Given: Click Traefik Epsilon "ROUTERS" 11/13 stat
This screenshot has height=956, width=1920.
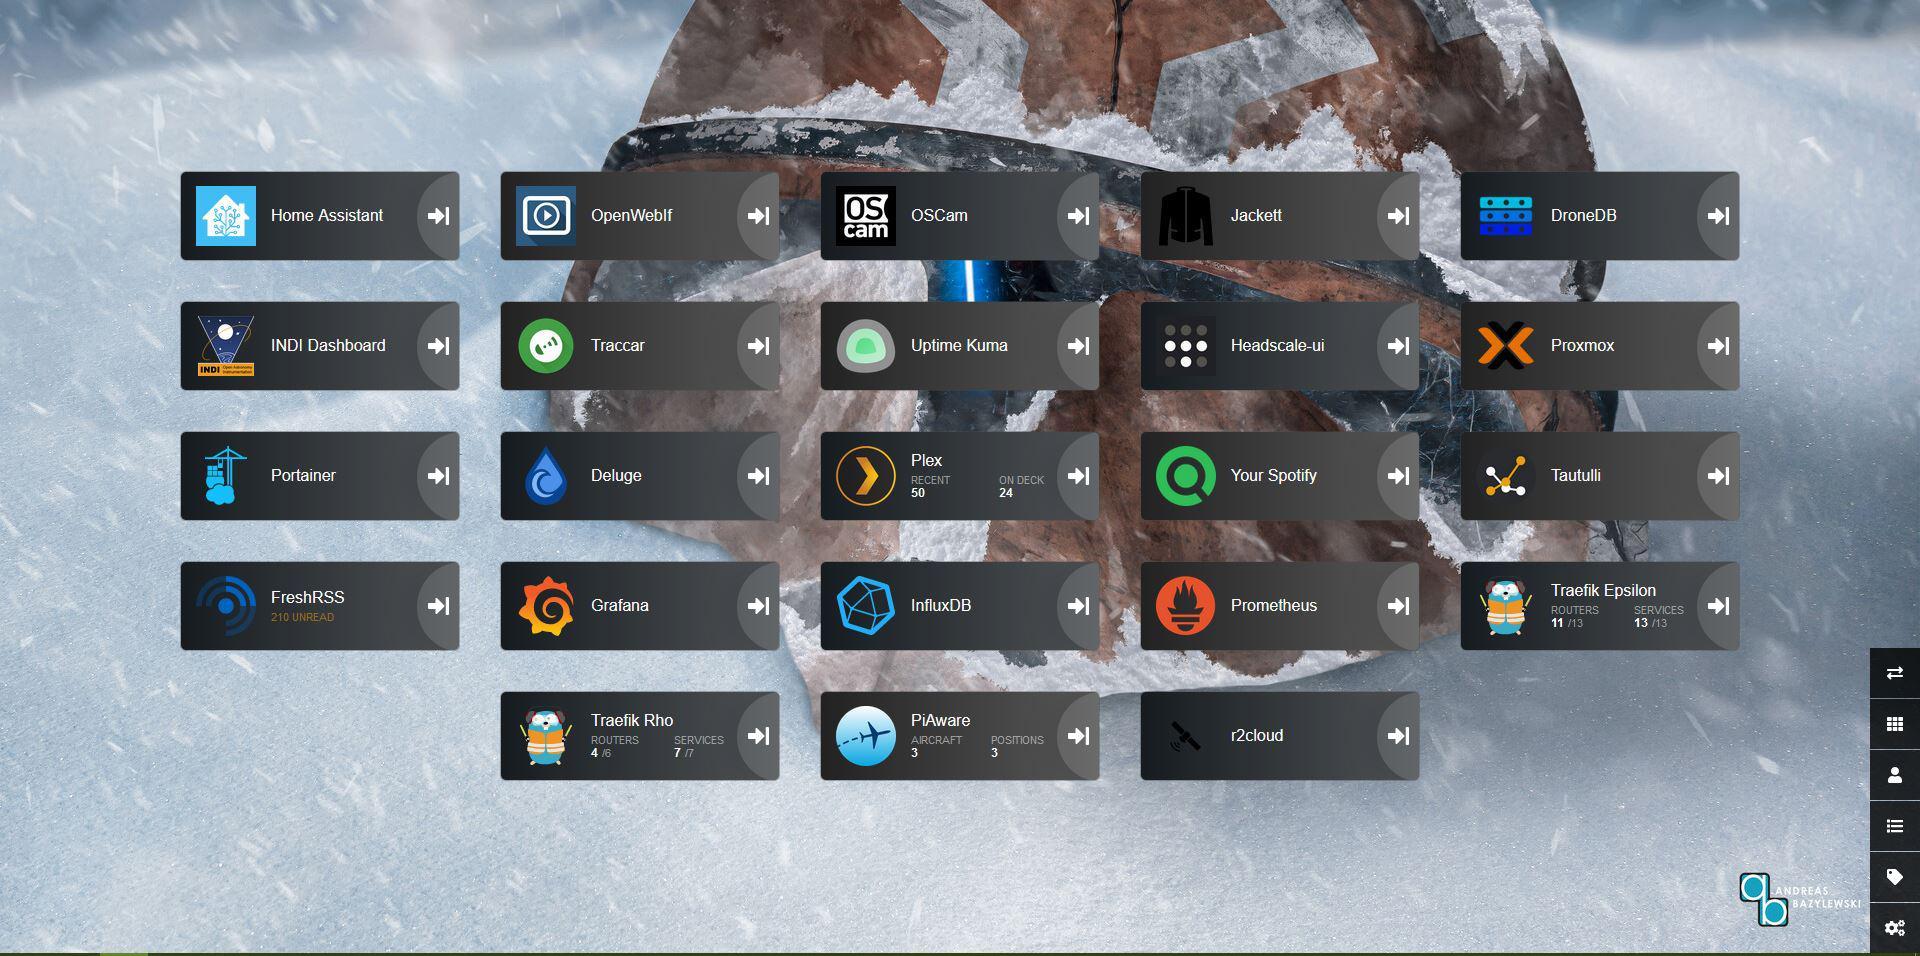Looking at the screenshot, I should click(x=1575, y=616).
